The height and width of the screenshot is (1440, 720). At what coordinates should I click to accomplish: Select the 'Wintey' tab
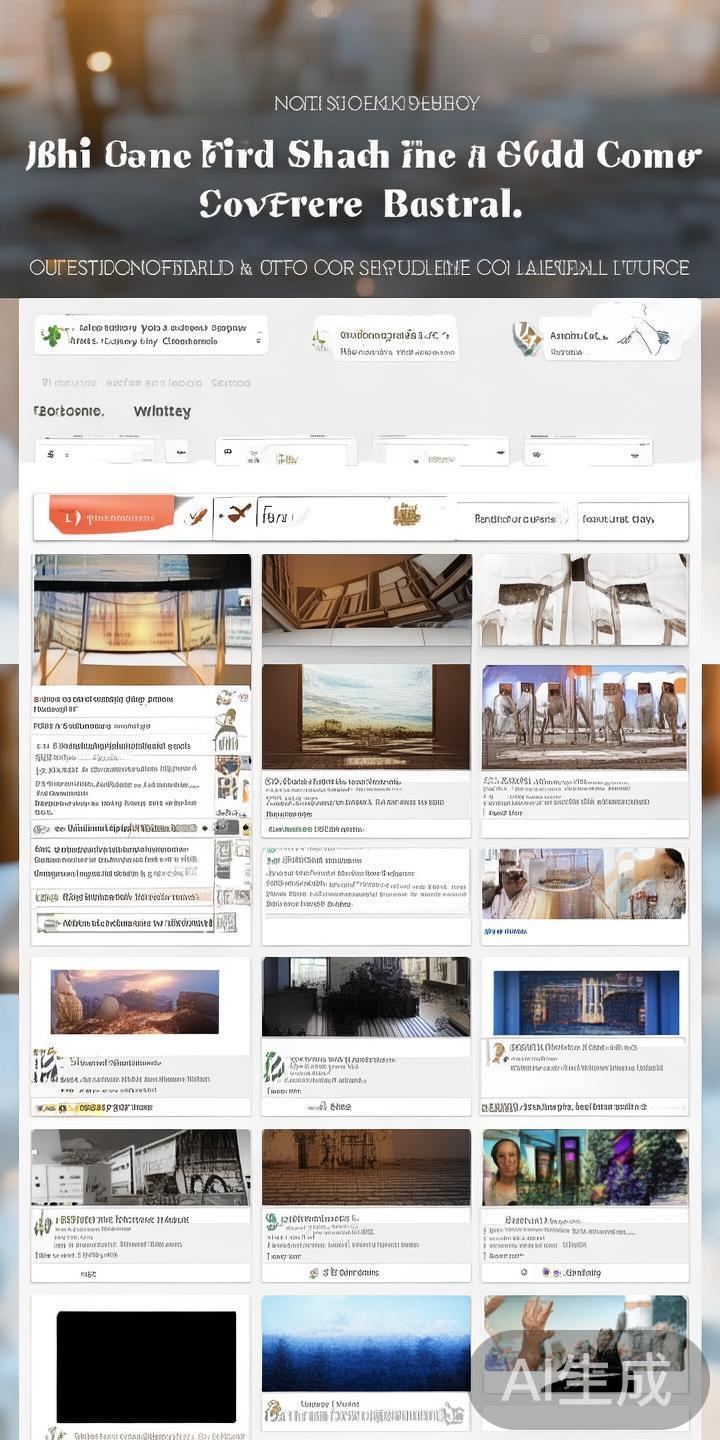tap(162, 411)
